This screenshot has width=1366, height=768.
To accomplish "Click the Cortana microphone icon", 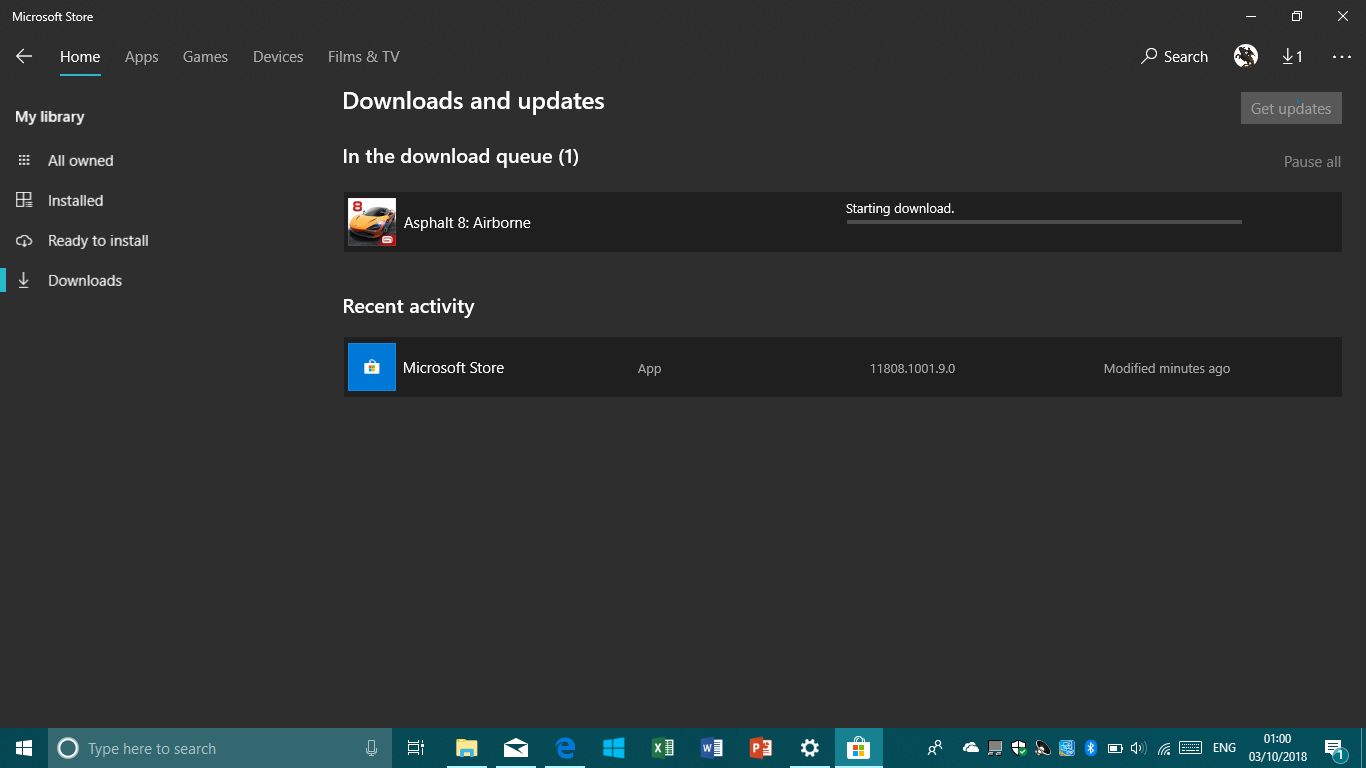I will point(371,748).
